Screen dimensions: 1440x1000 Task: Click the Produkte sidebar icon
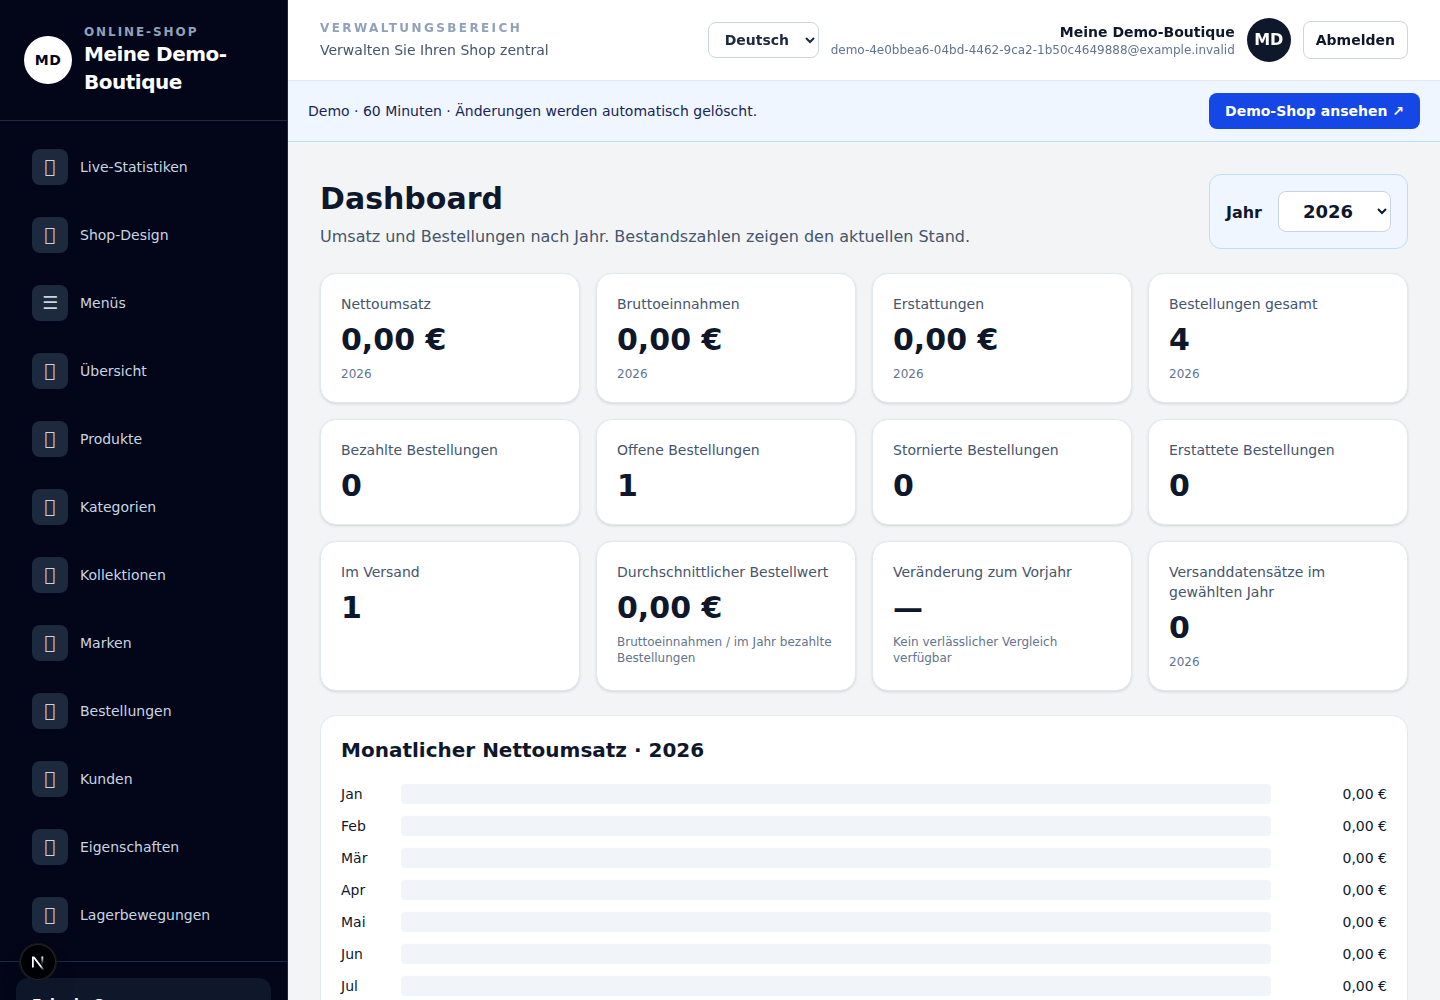click(50, 439)
